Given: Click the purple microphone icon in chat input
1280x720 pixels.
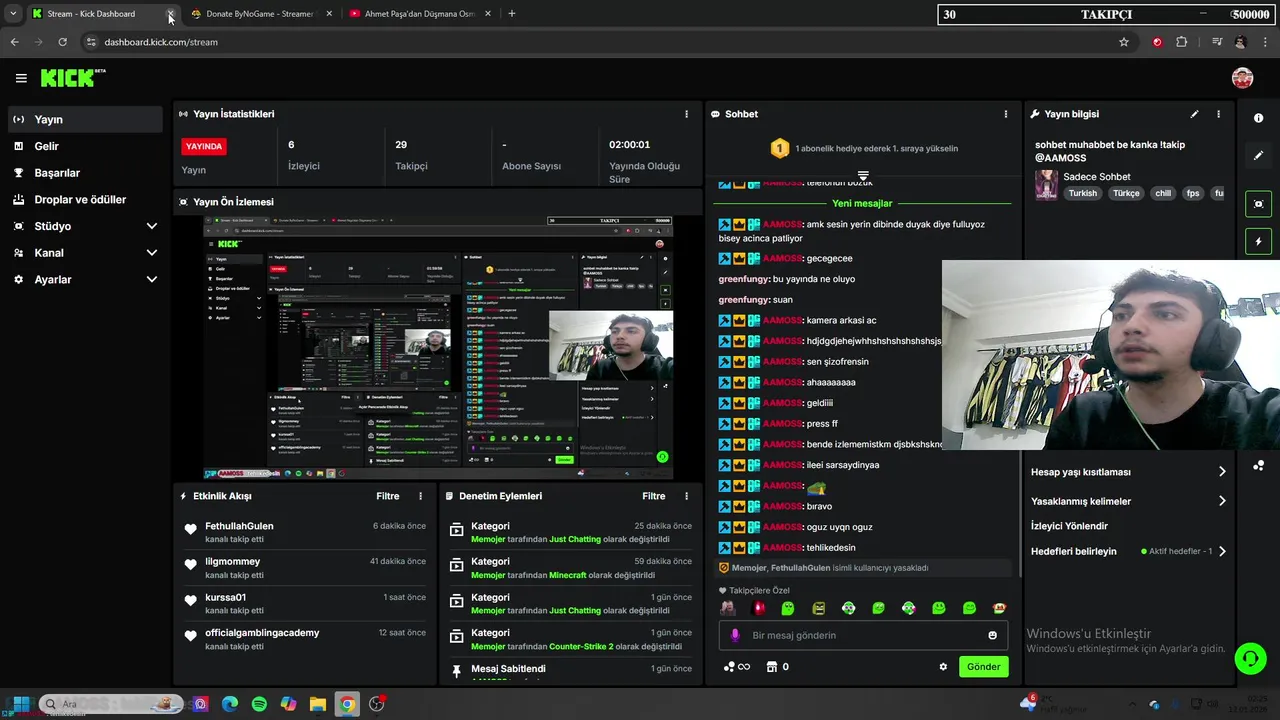Looking at the screenshot, I should [x=735, y=635].
